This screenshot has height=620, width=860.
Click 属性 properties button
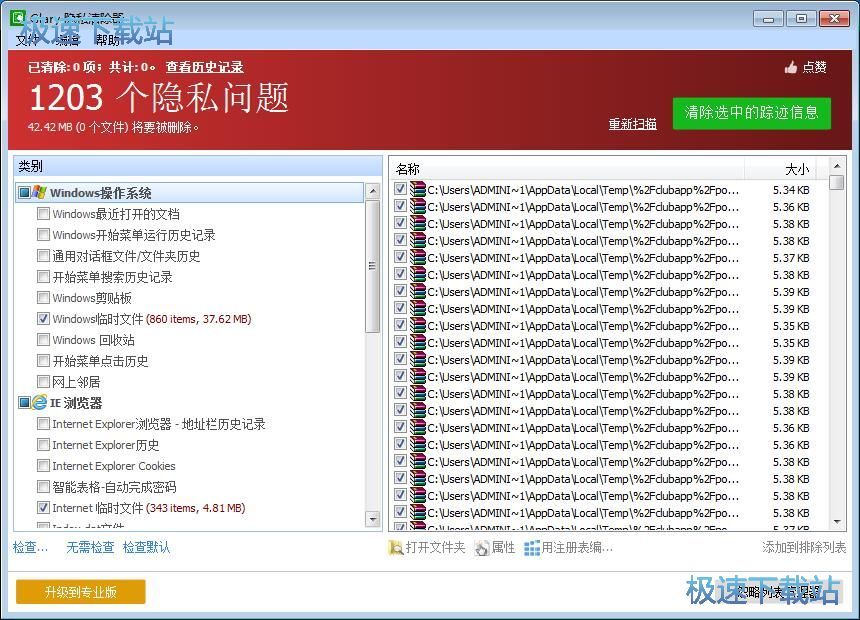point(495,548)
